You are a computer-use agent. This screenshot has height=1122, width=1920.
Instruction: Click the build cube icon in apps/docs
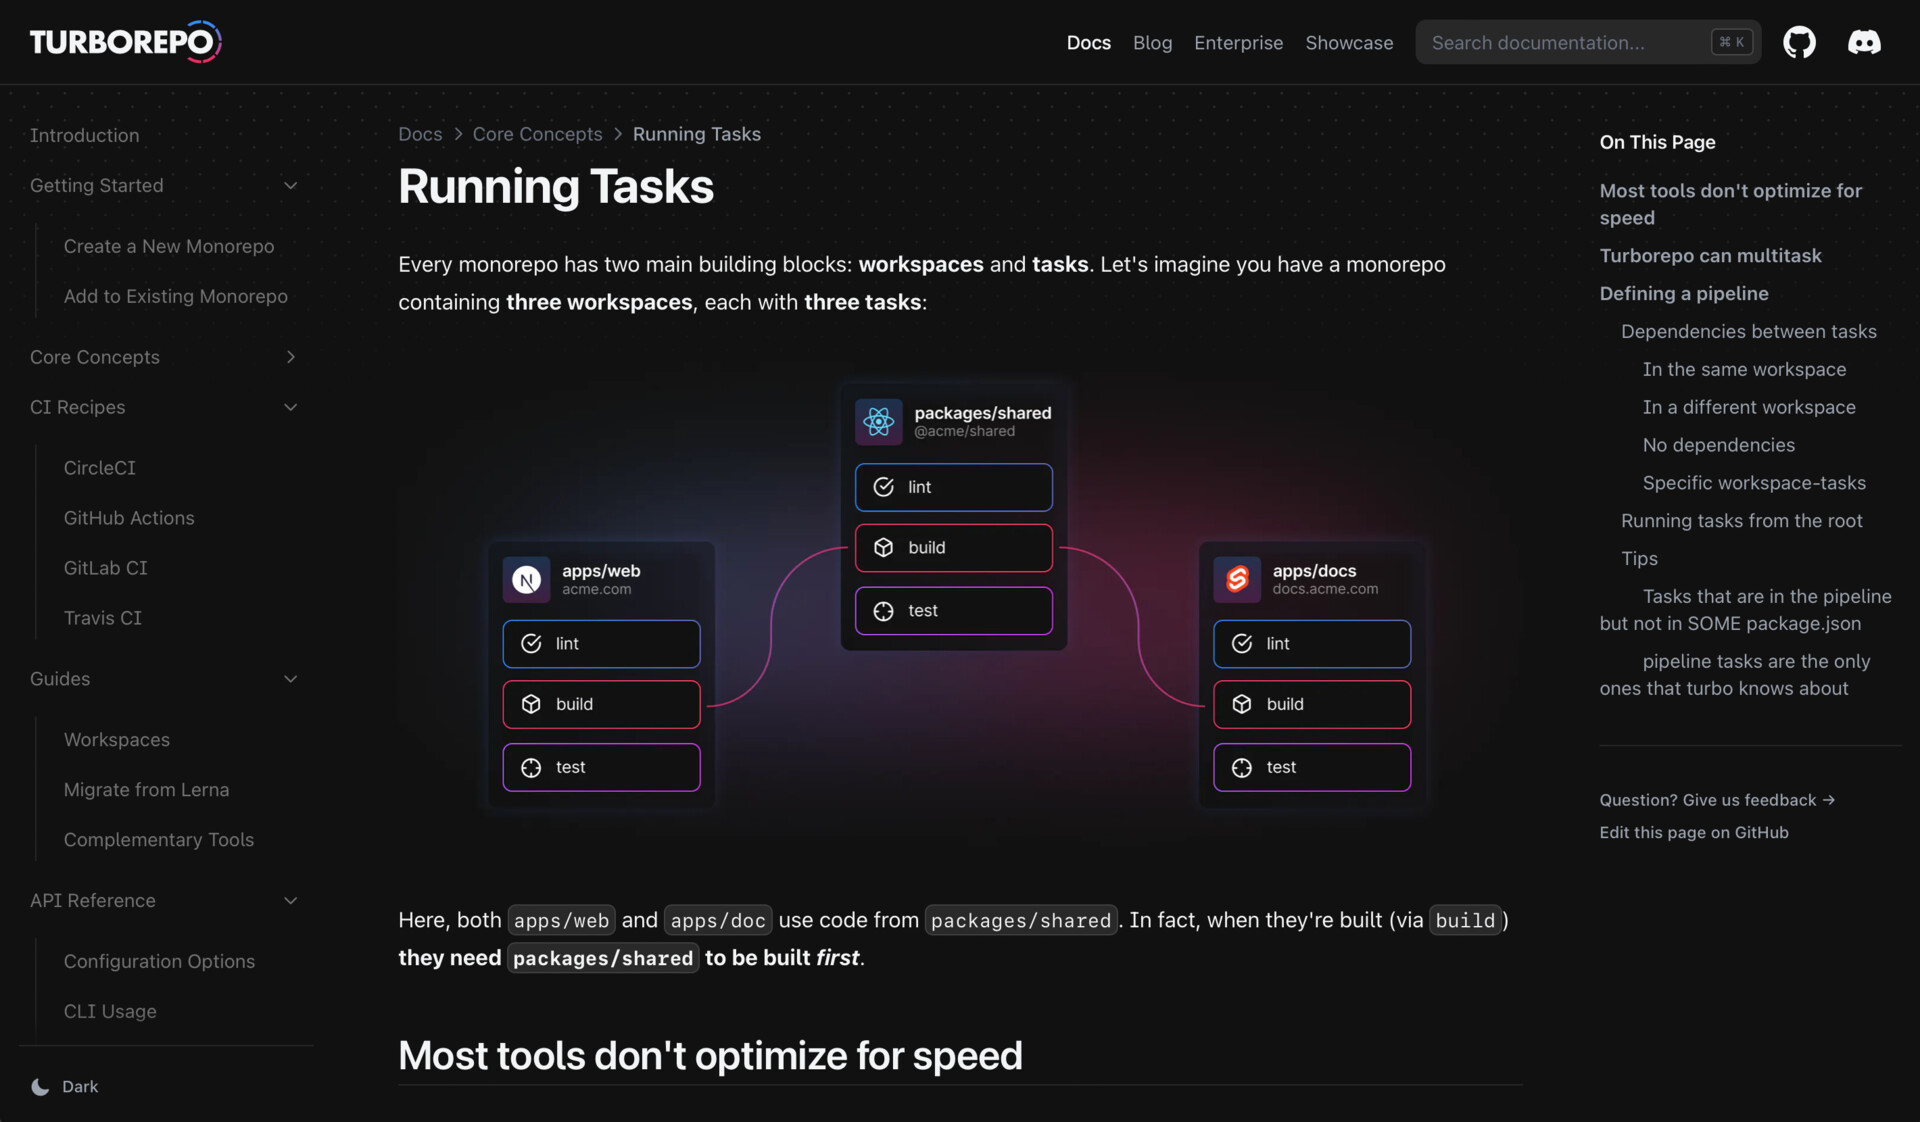[1242, 704]
